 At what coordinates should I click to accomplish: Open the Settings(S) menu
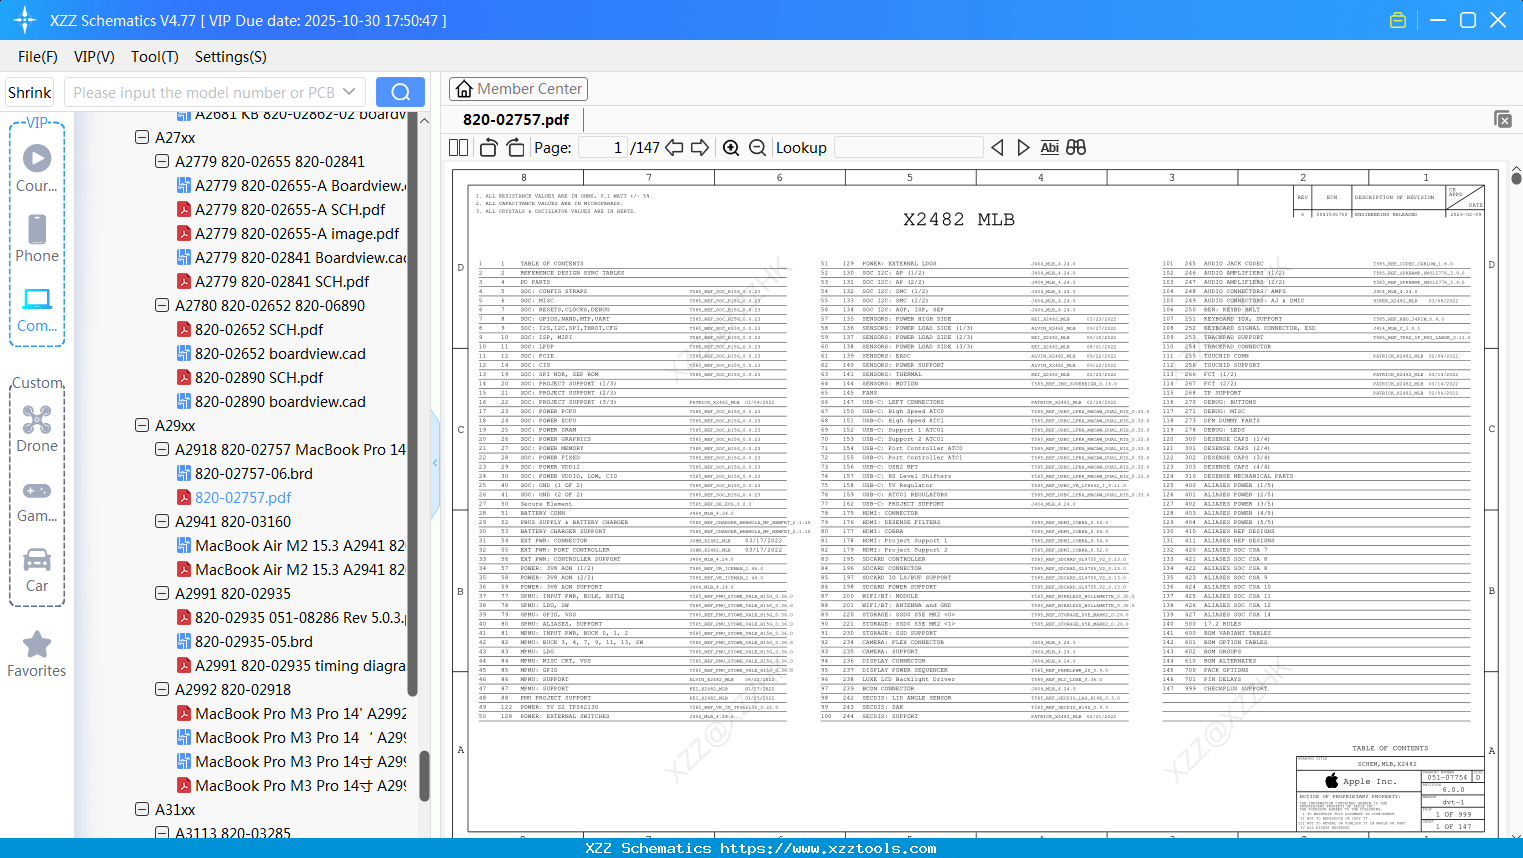(231, 57)
